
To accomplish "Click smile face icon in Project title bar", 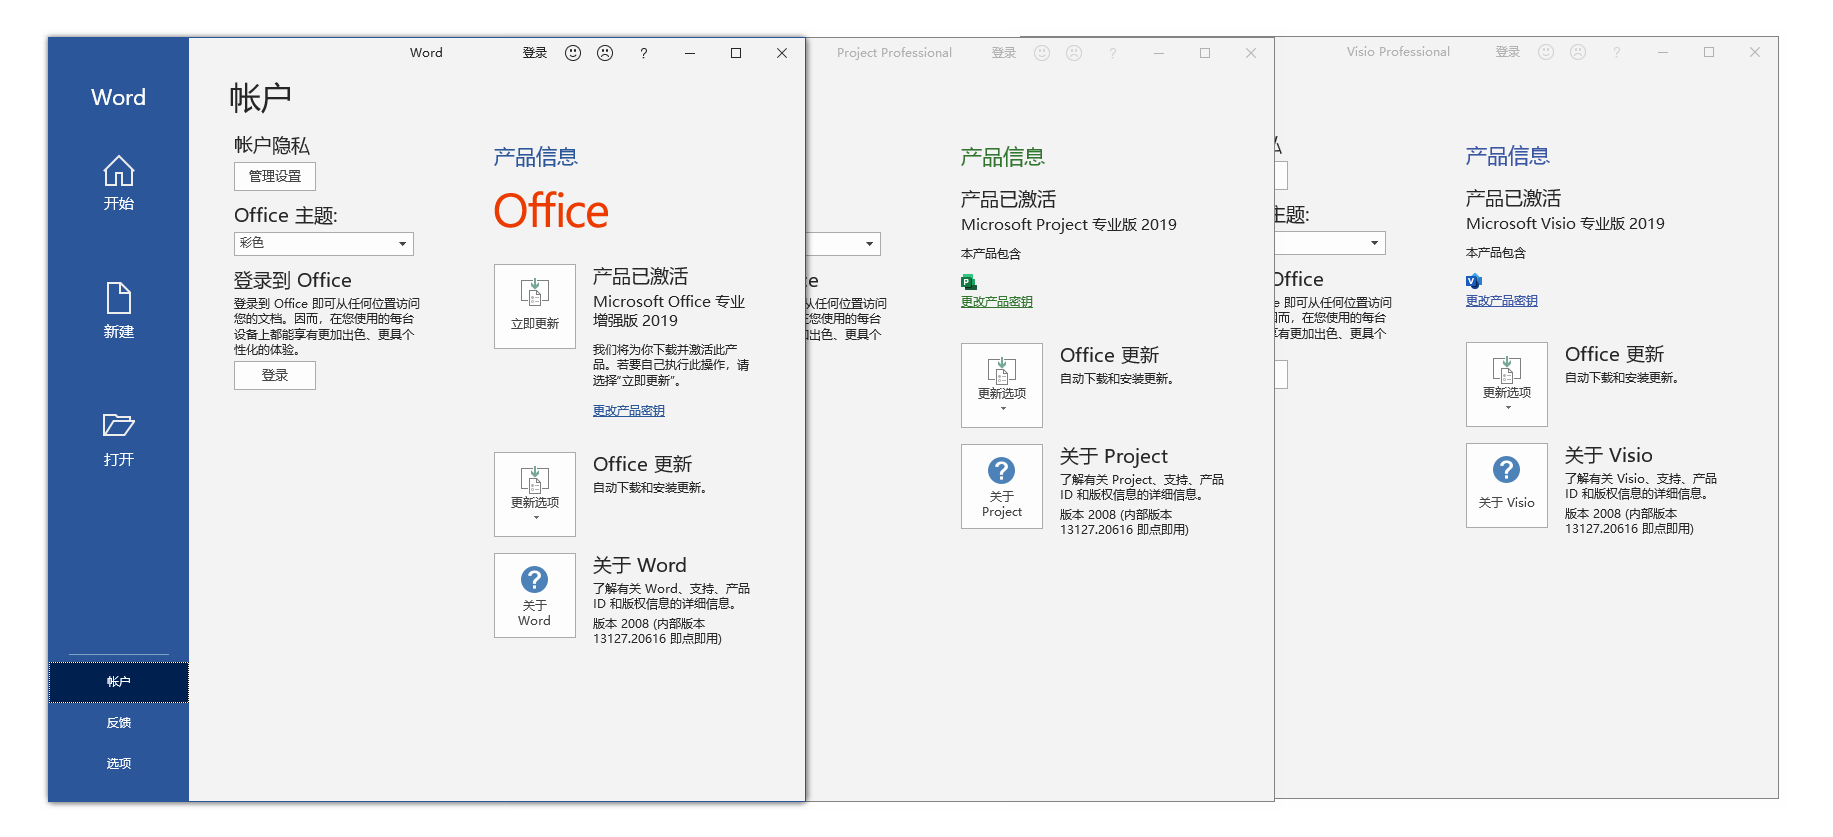I will [1042, 53].
